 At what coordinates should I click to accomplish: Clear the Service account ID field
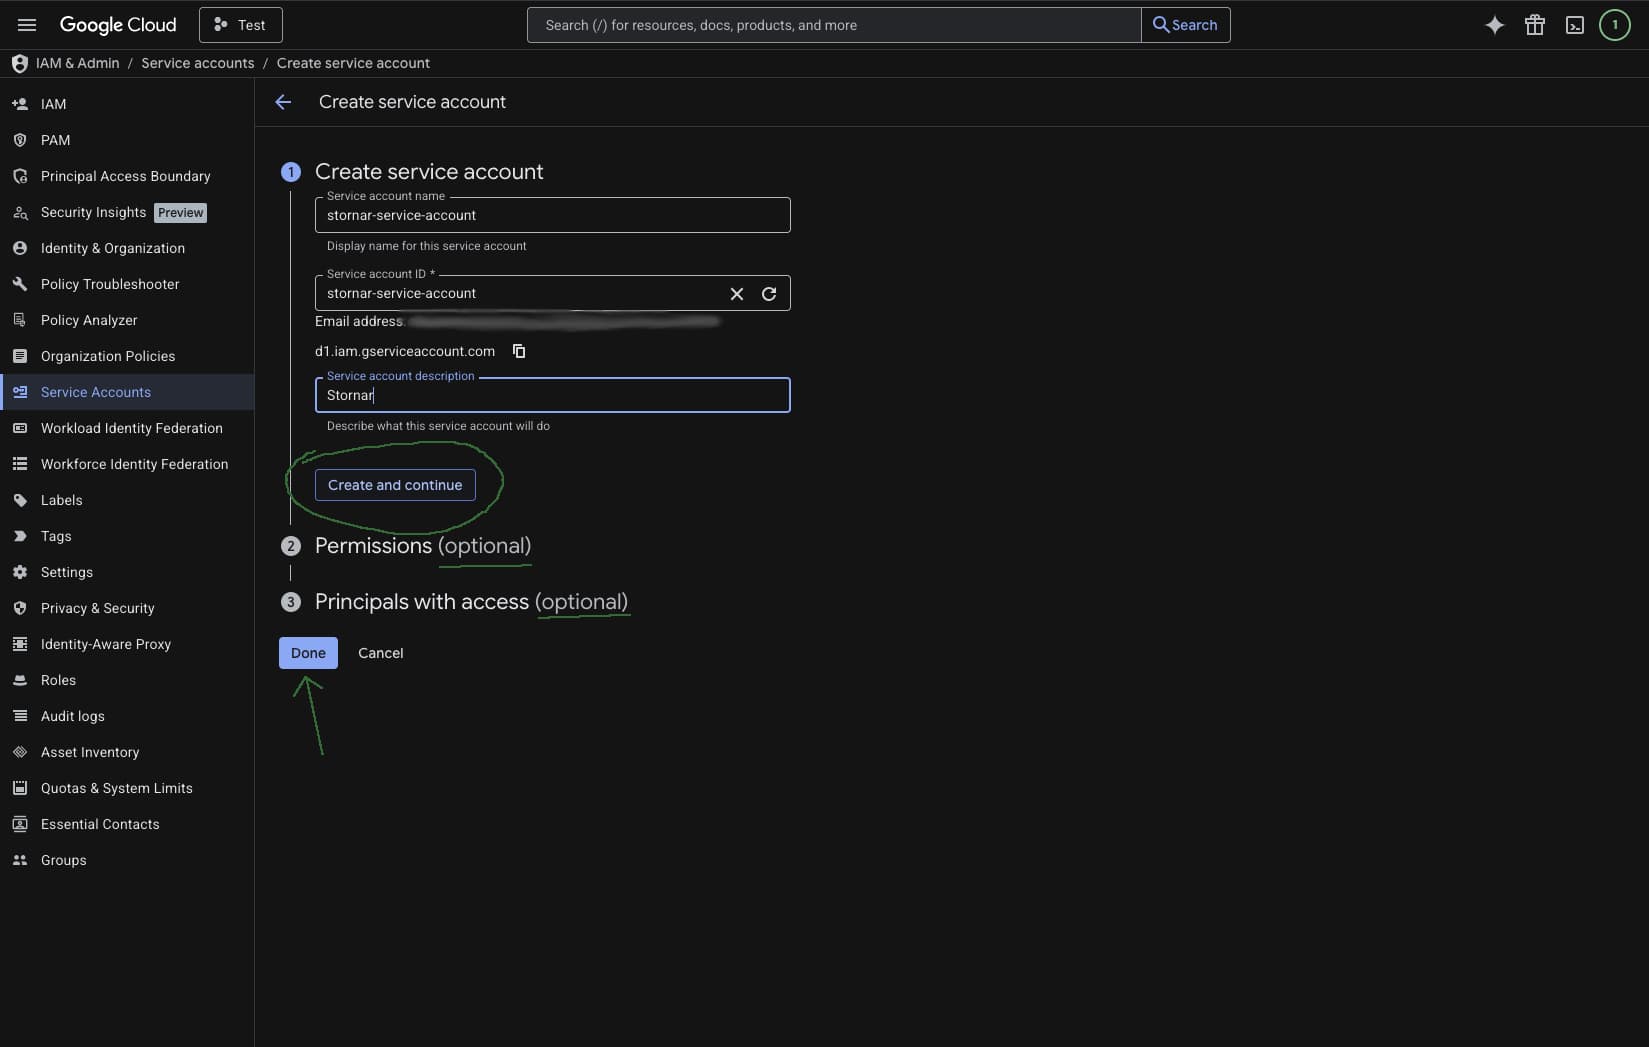coord(737,293)
